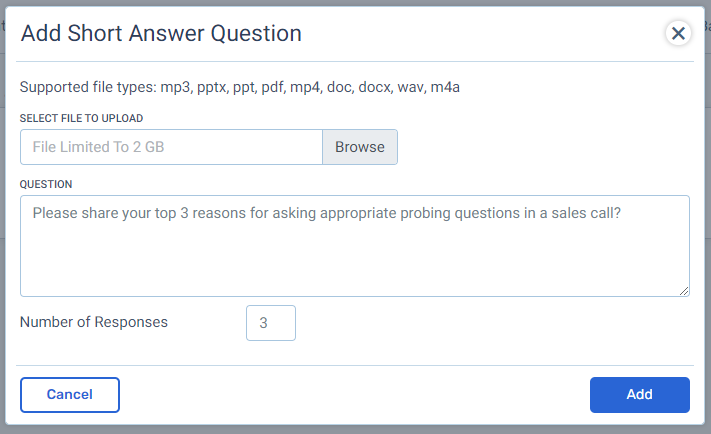Viewport: 711px width, 434px height.
Task: Click the word mp3 in file types
Action: click(175, 87)
